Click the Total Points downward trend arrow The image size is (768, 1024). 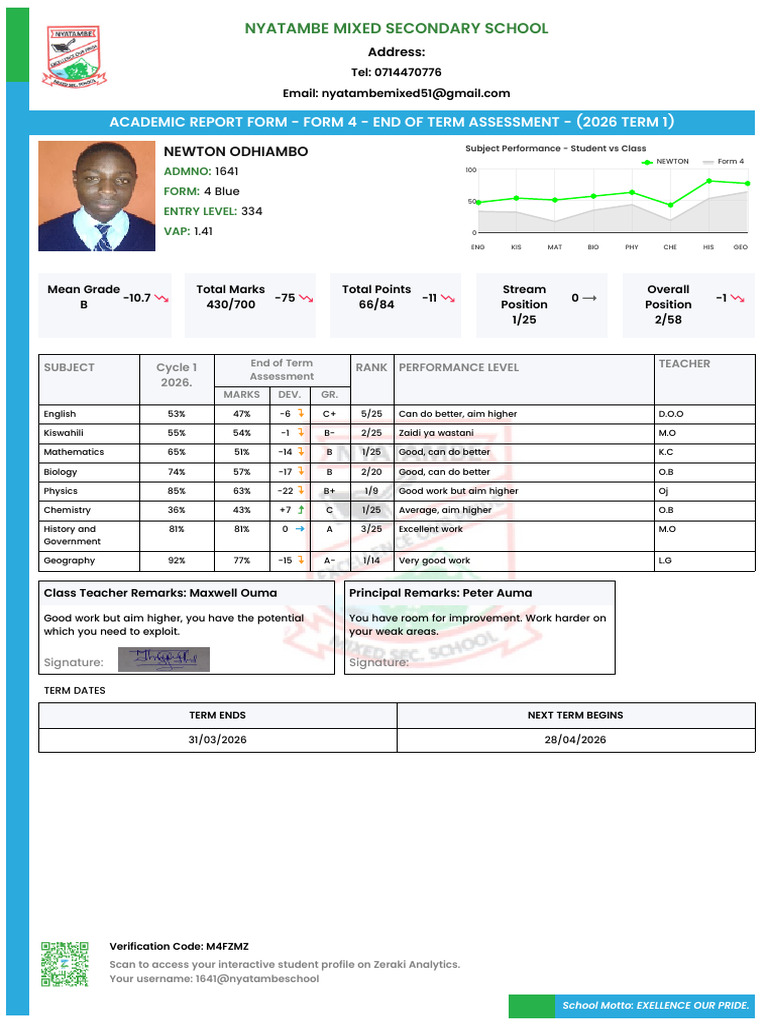tap(448, 298)
